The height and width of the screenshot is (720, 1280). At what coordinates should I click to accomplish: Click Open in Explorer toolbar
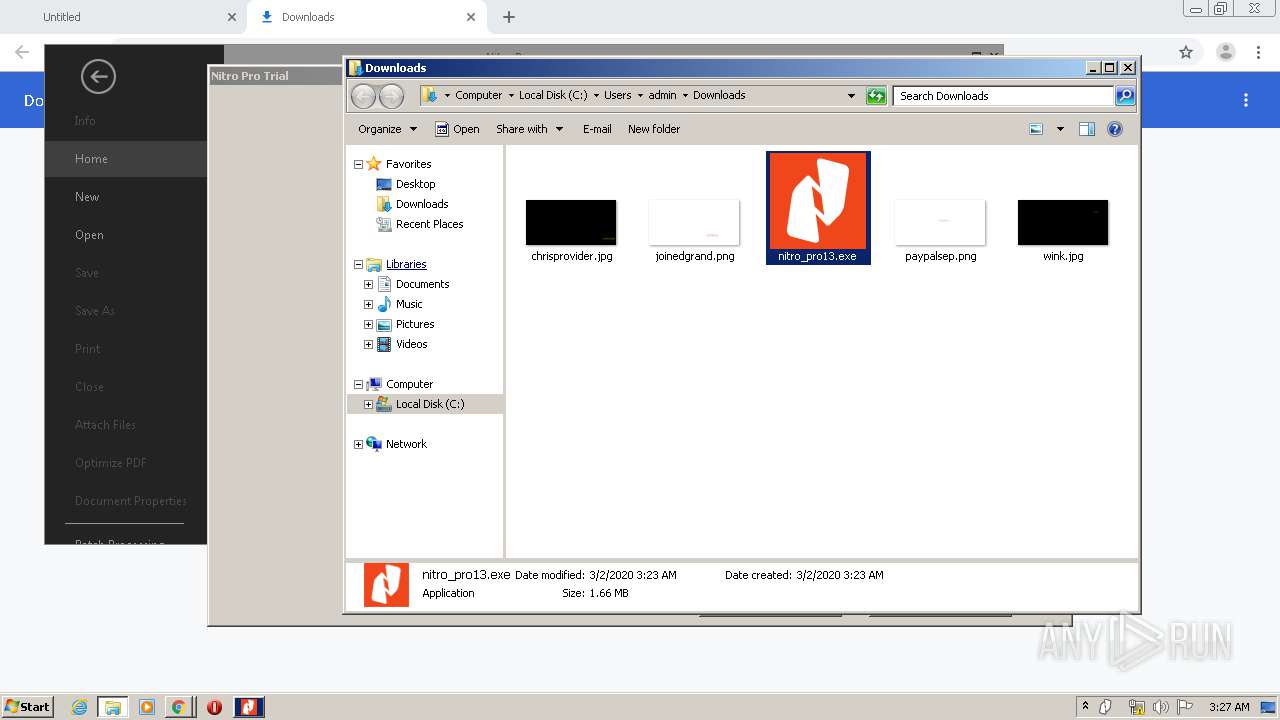pyautogui.click(x=457, y=129)
